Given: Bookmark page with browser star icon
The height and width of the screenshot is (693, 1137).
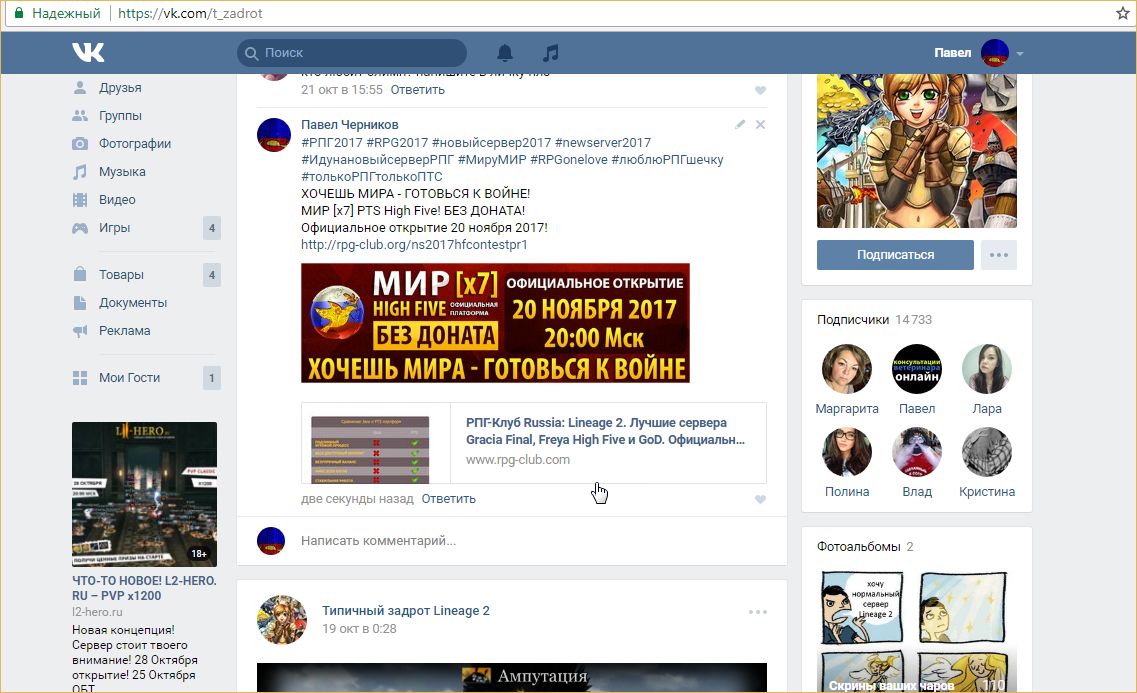Looking at the screenshot, I should point(1122,14).
